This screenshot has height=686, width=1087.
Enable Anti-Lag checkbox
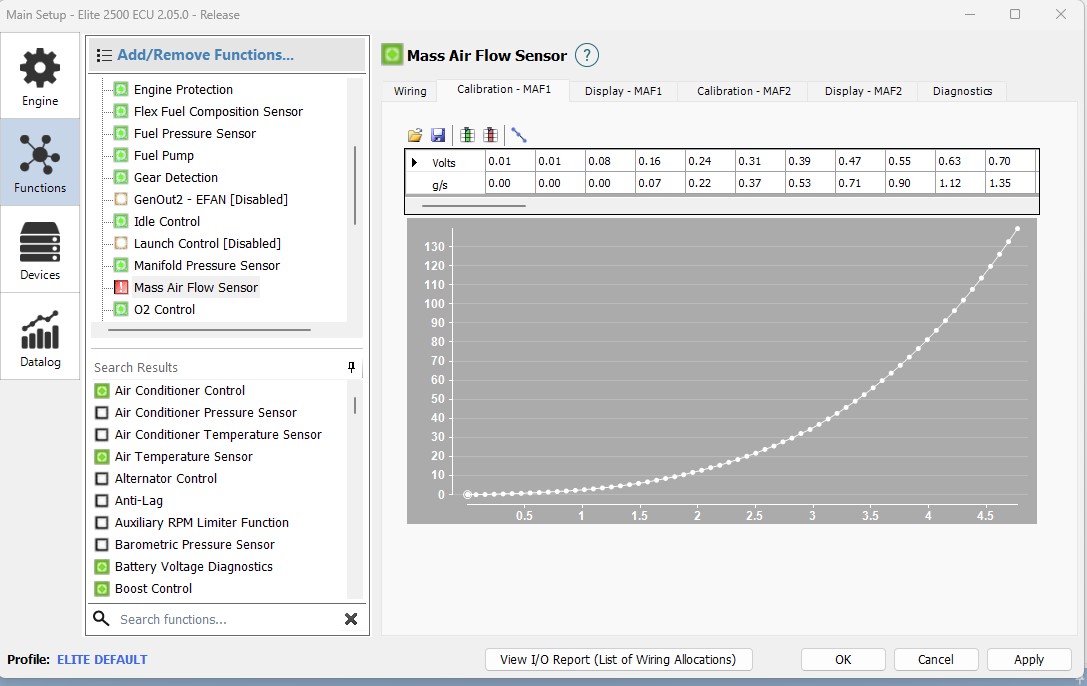coord(102,501)
